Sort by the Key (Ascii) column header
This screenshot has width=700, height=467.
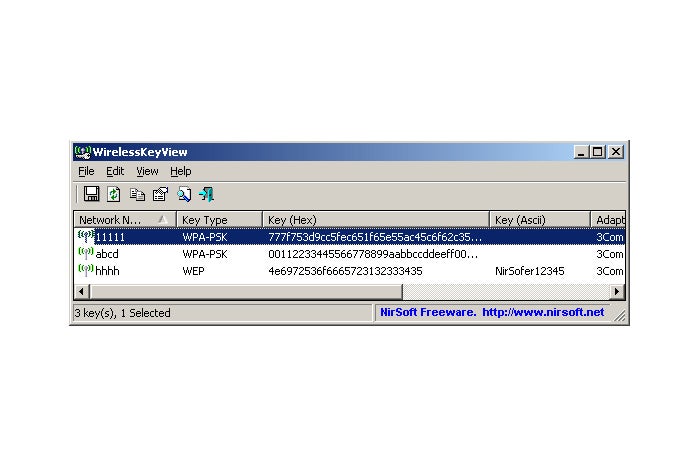coord(540,220)
